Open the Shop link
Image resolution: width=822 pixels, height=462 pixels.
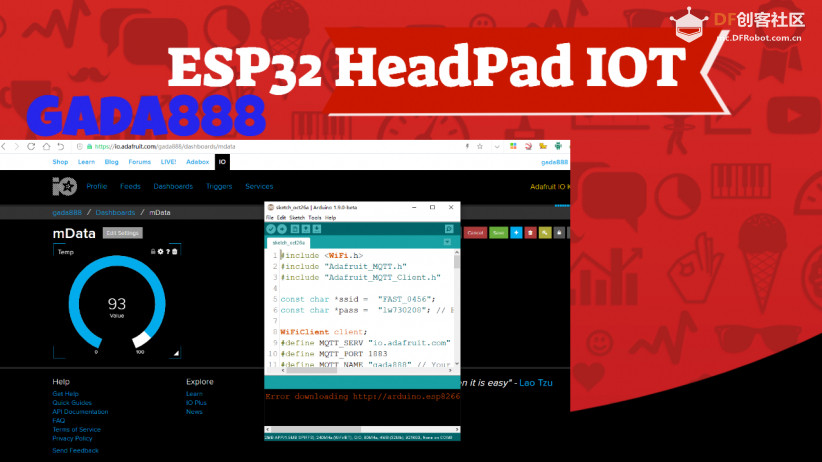click(x=60, y=162)
